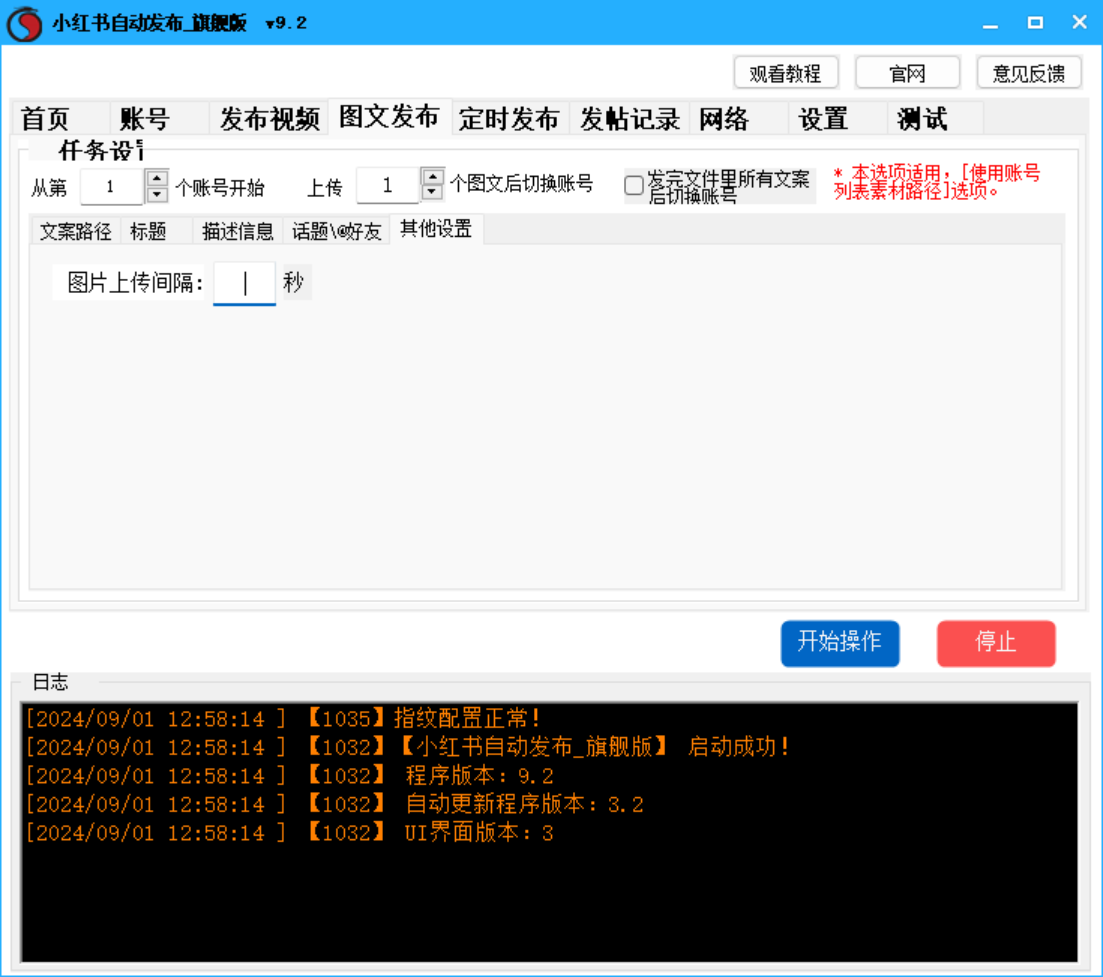This screenshot has width=1103, height=977.
Task: Close the 小红书自动发布 window
Action: pos(1080,23)
